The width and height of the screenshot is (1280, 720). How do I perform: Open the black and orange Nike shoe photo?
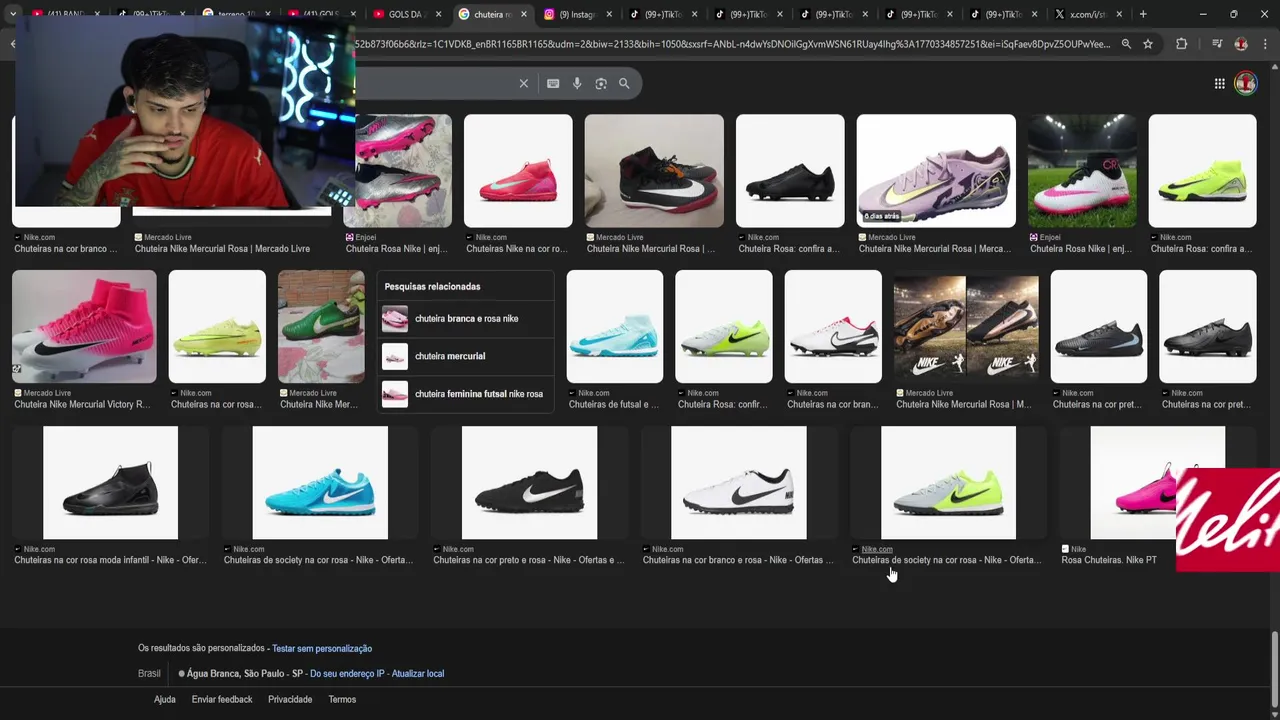(654, 171)
